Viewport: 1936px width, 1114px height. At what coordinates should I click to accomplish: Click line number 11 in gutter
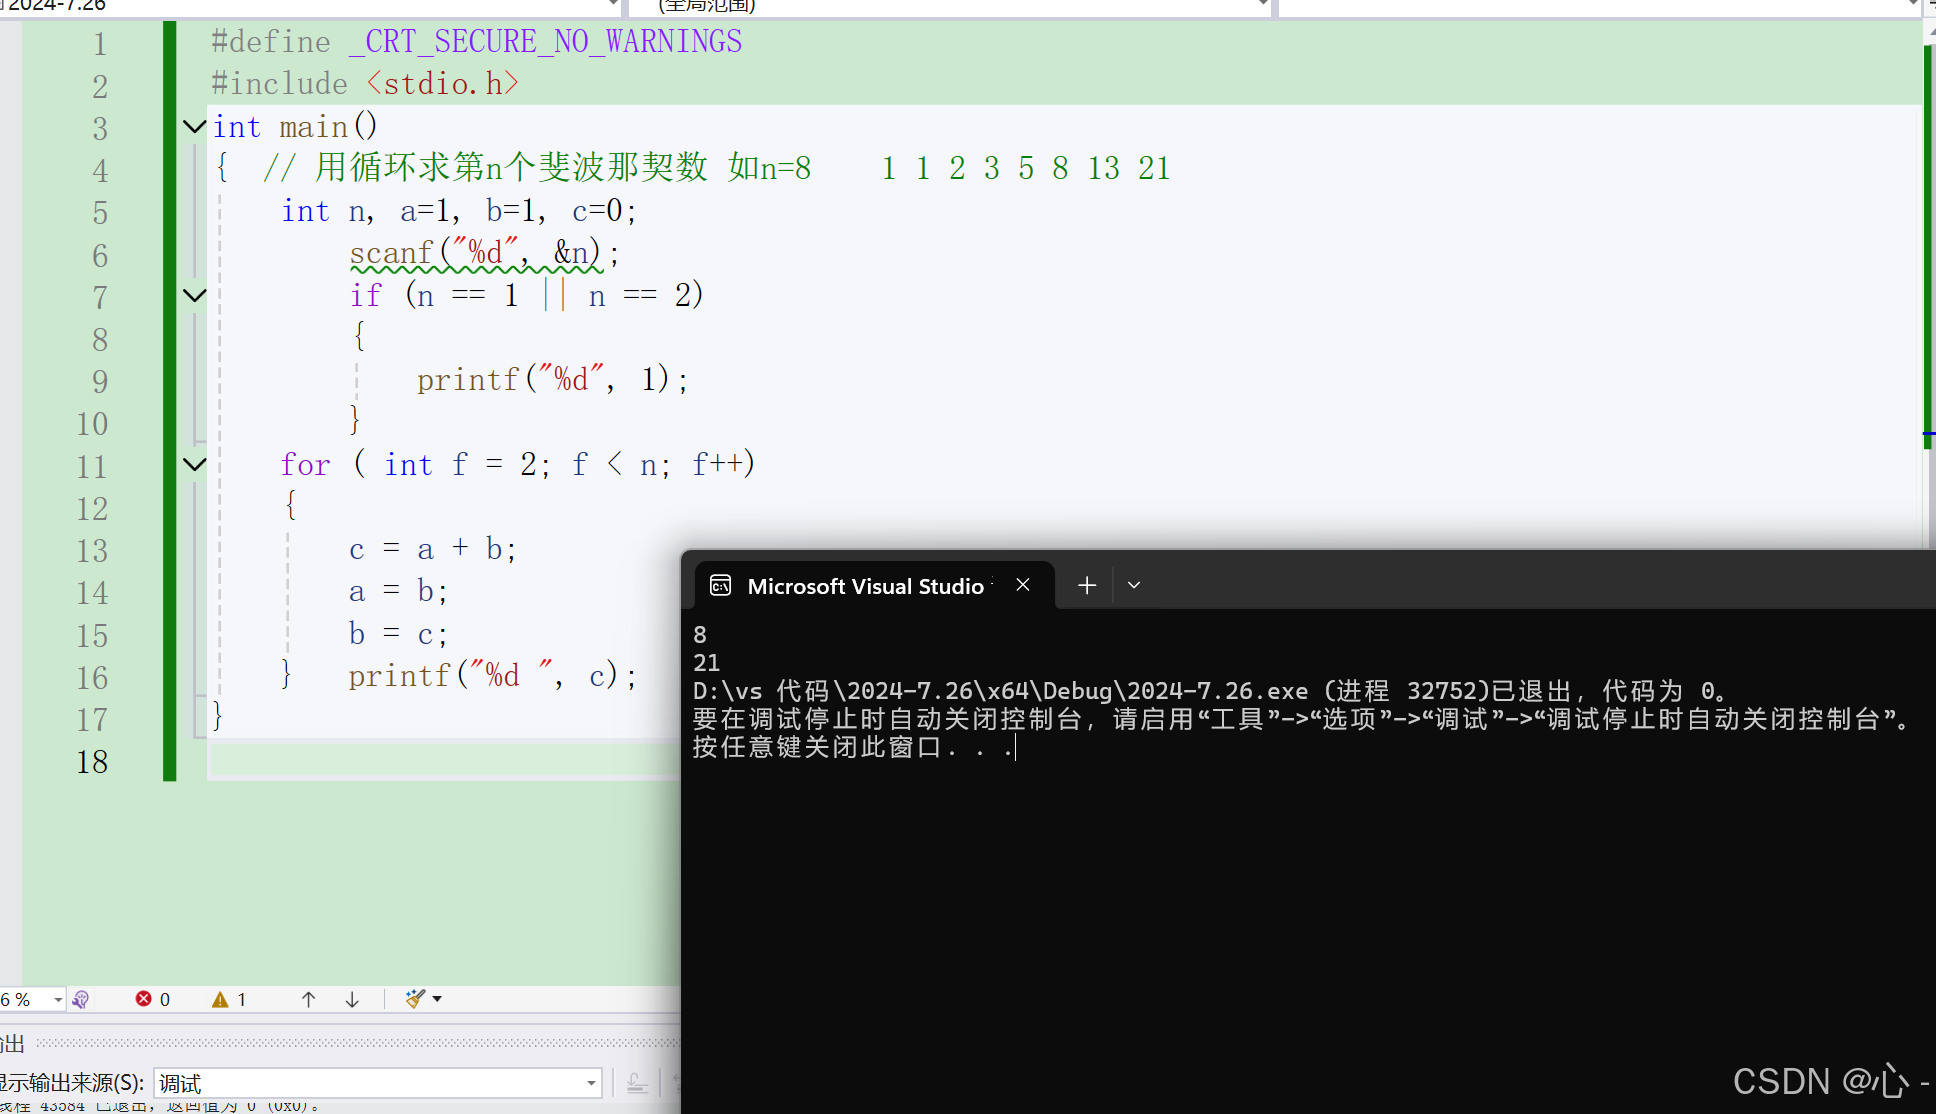92,466
